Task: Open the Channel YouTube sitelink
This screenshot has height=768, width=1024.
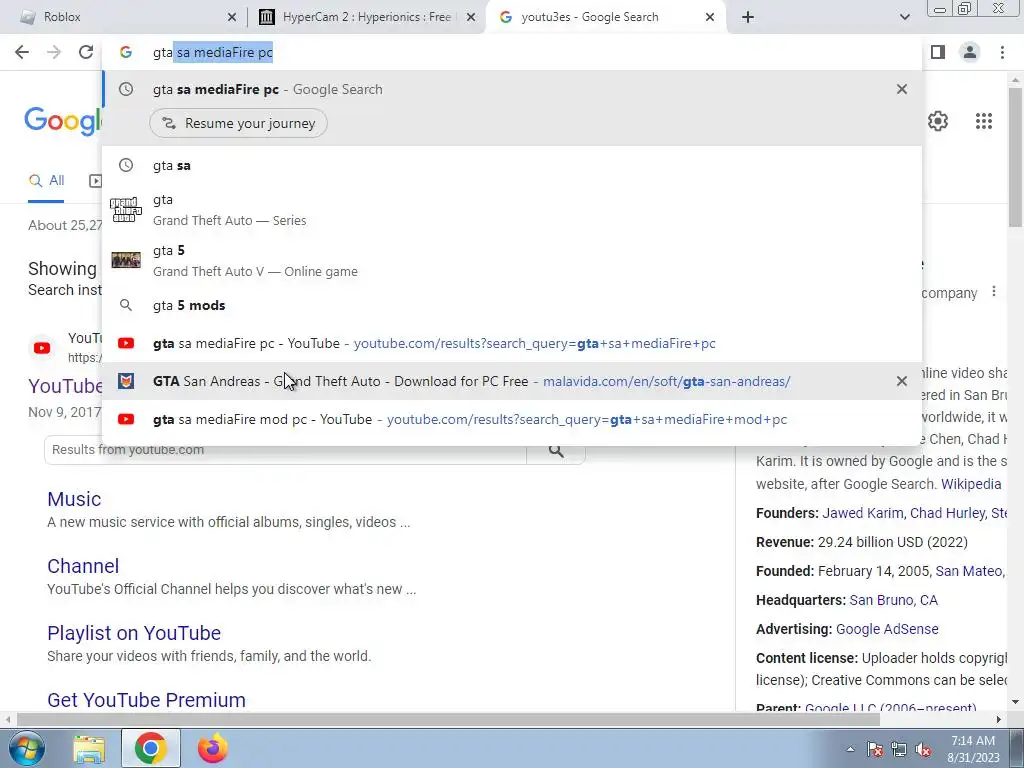Action: [x=83, y=566]
